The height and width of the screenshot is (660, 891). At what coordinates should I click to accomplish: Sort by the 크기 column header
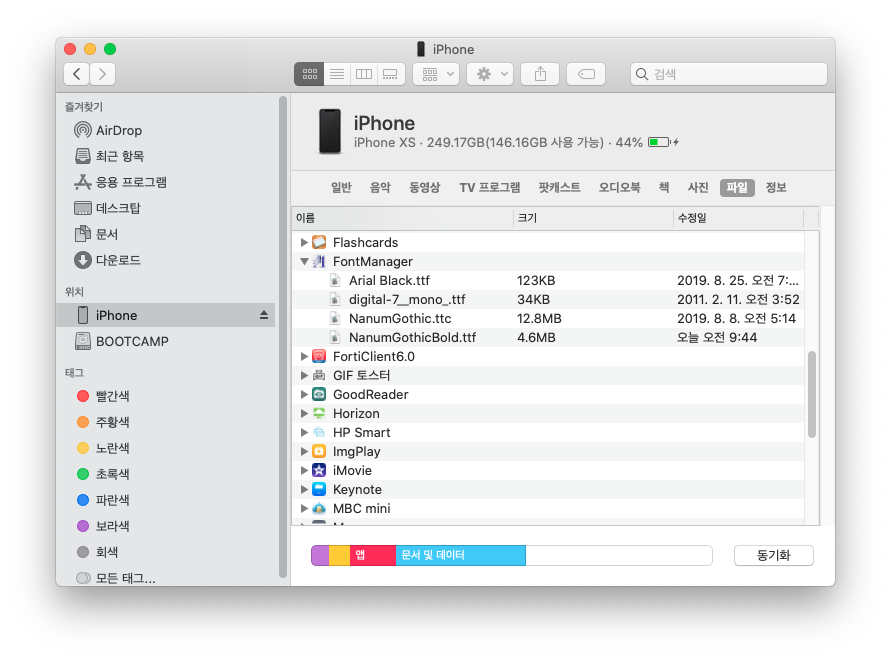pos(593,218)
